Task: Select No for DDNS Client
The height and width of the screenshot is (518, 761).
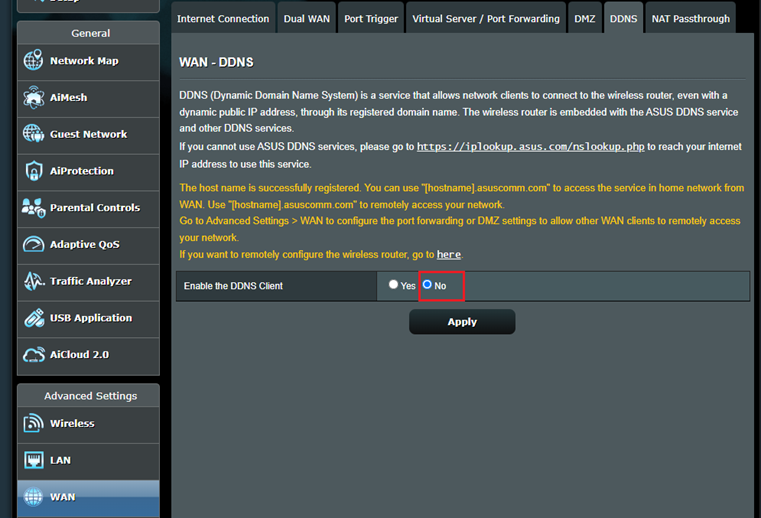Action: point(427,284)
